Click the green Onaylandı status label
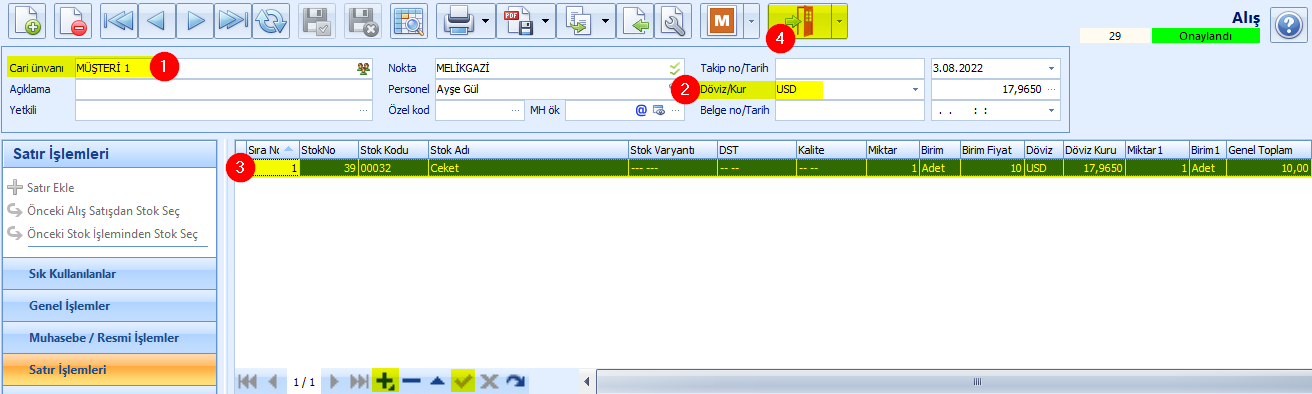This screenshot has height=394, width=1312. [1205, 35]
